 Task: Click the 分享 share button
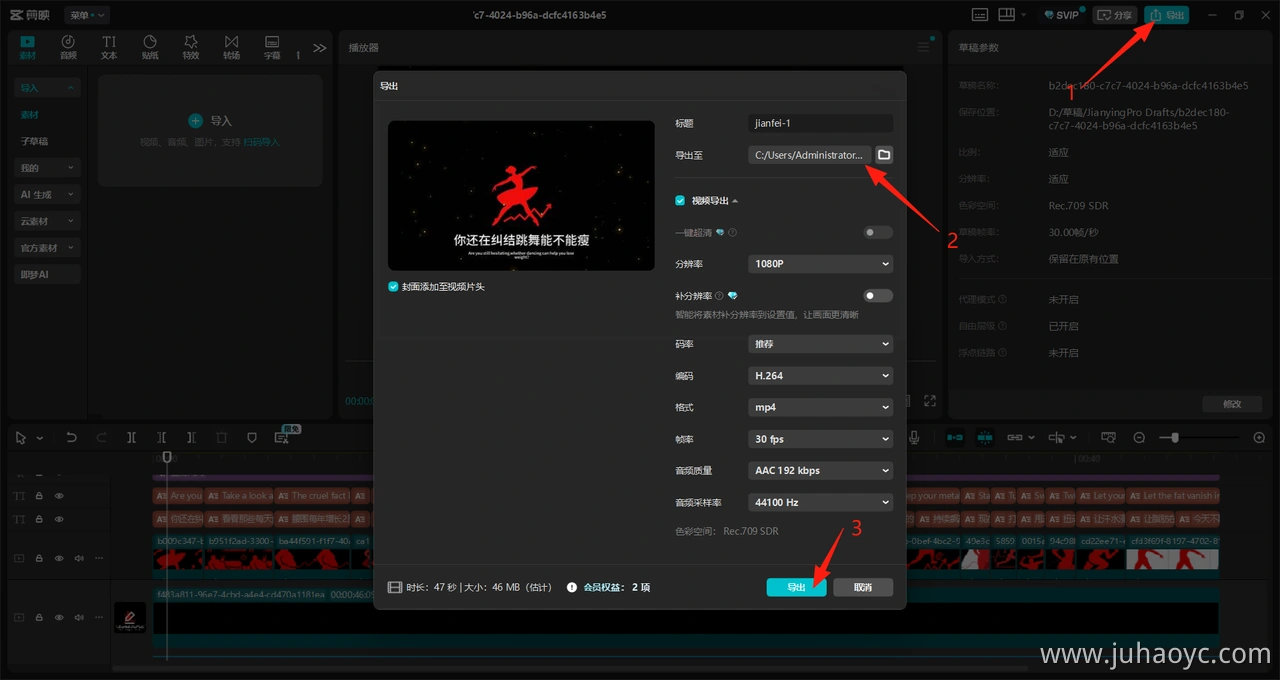point(1115,15)
